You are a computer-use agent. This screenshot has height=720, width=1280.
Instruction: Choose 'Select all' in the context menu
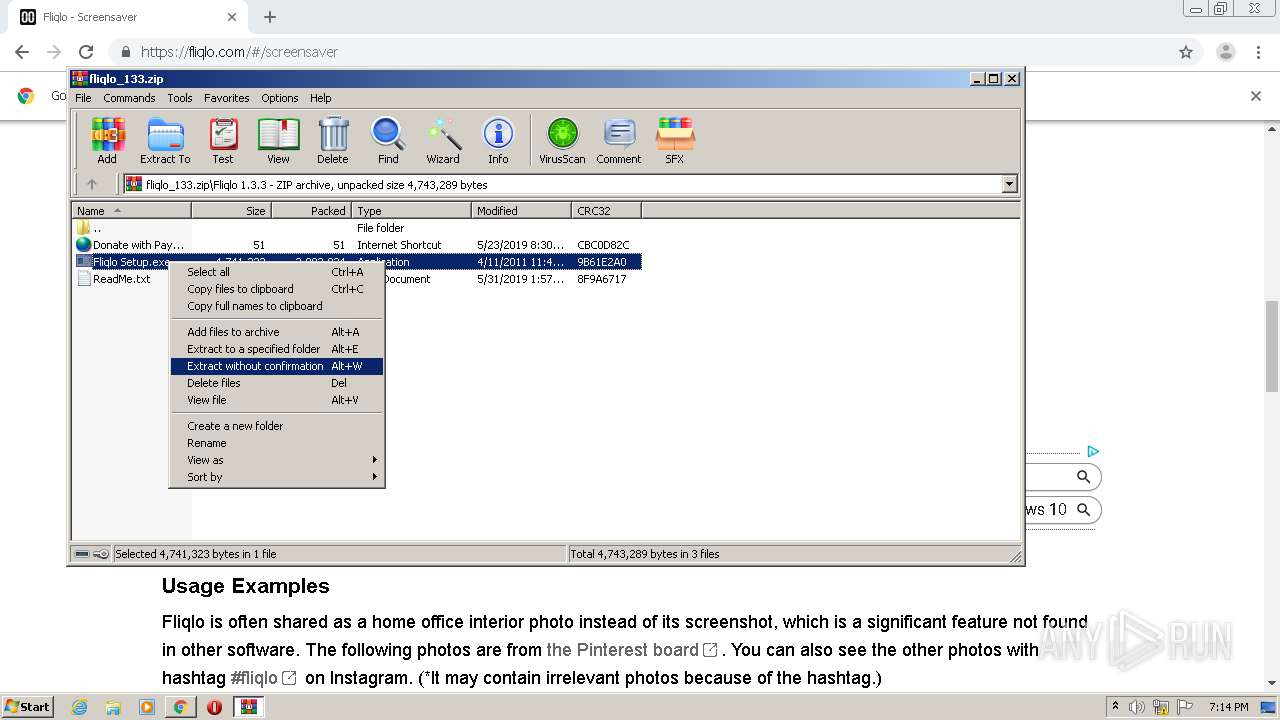pyautogui.click(x=277, y=272)
